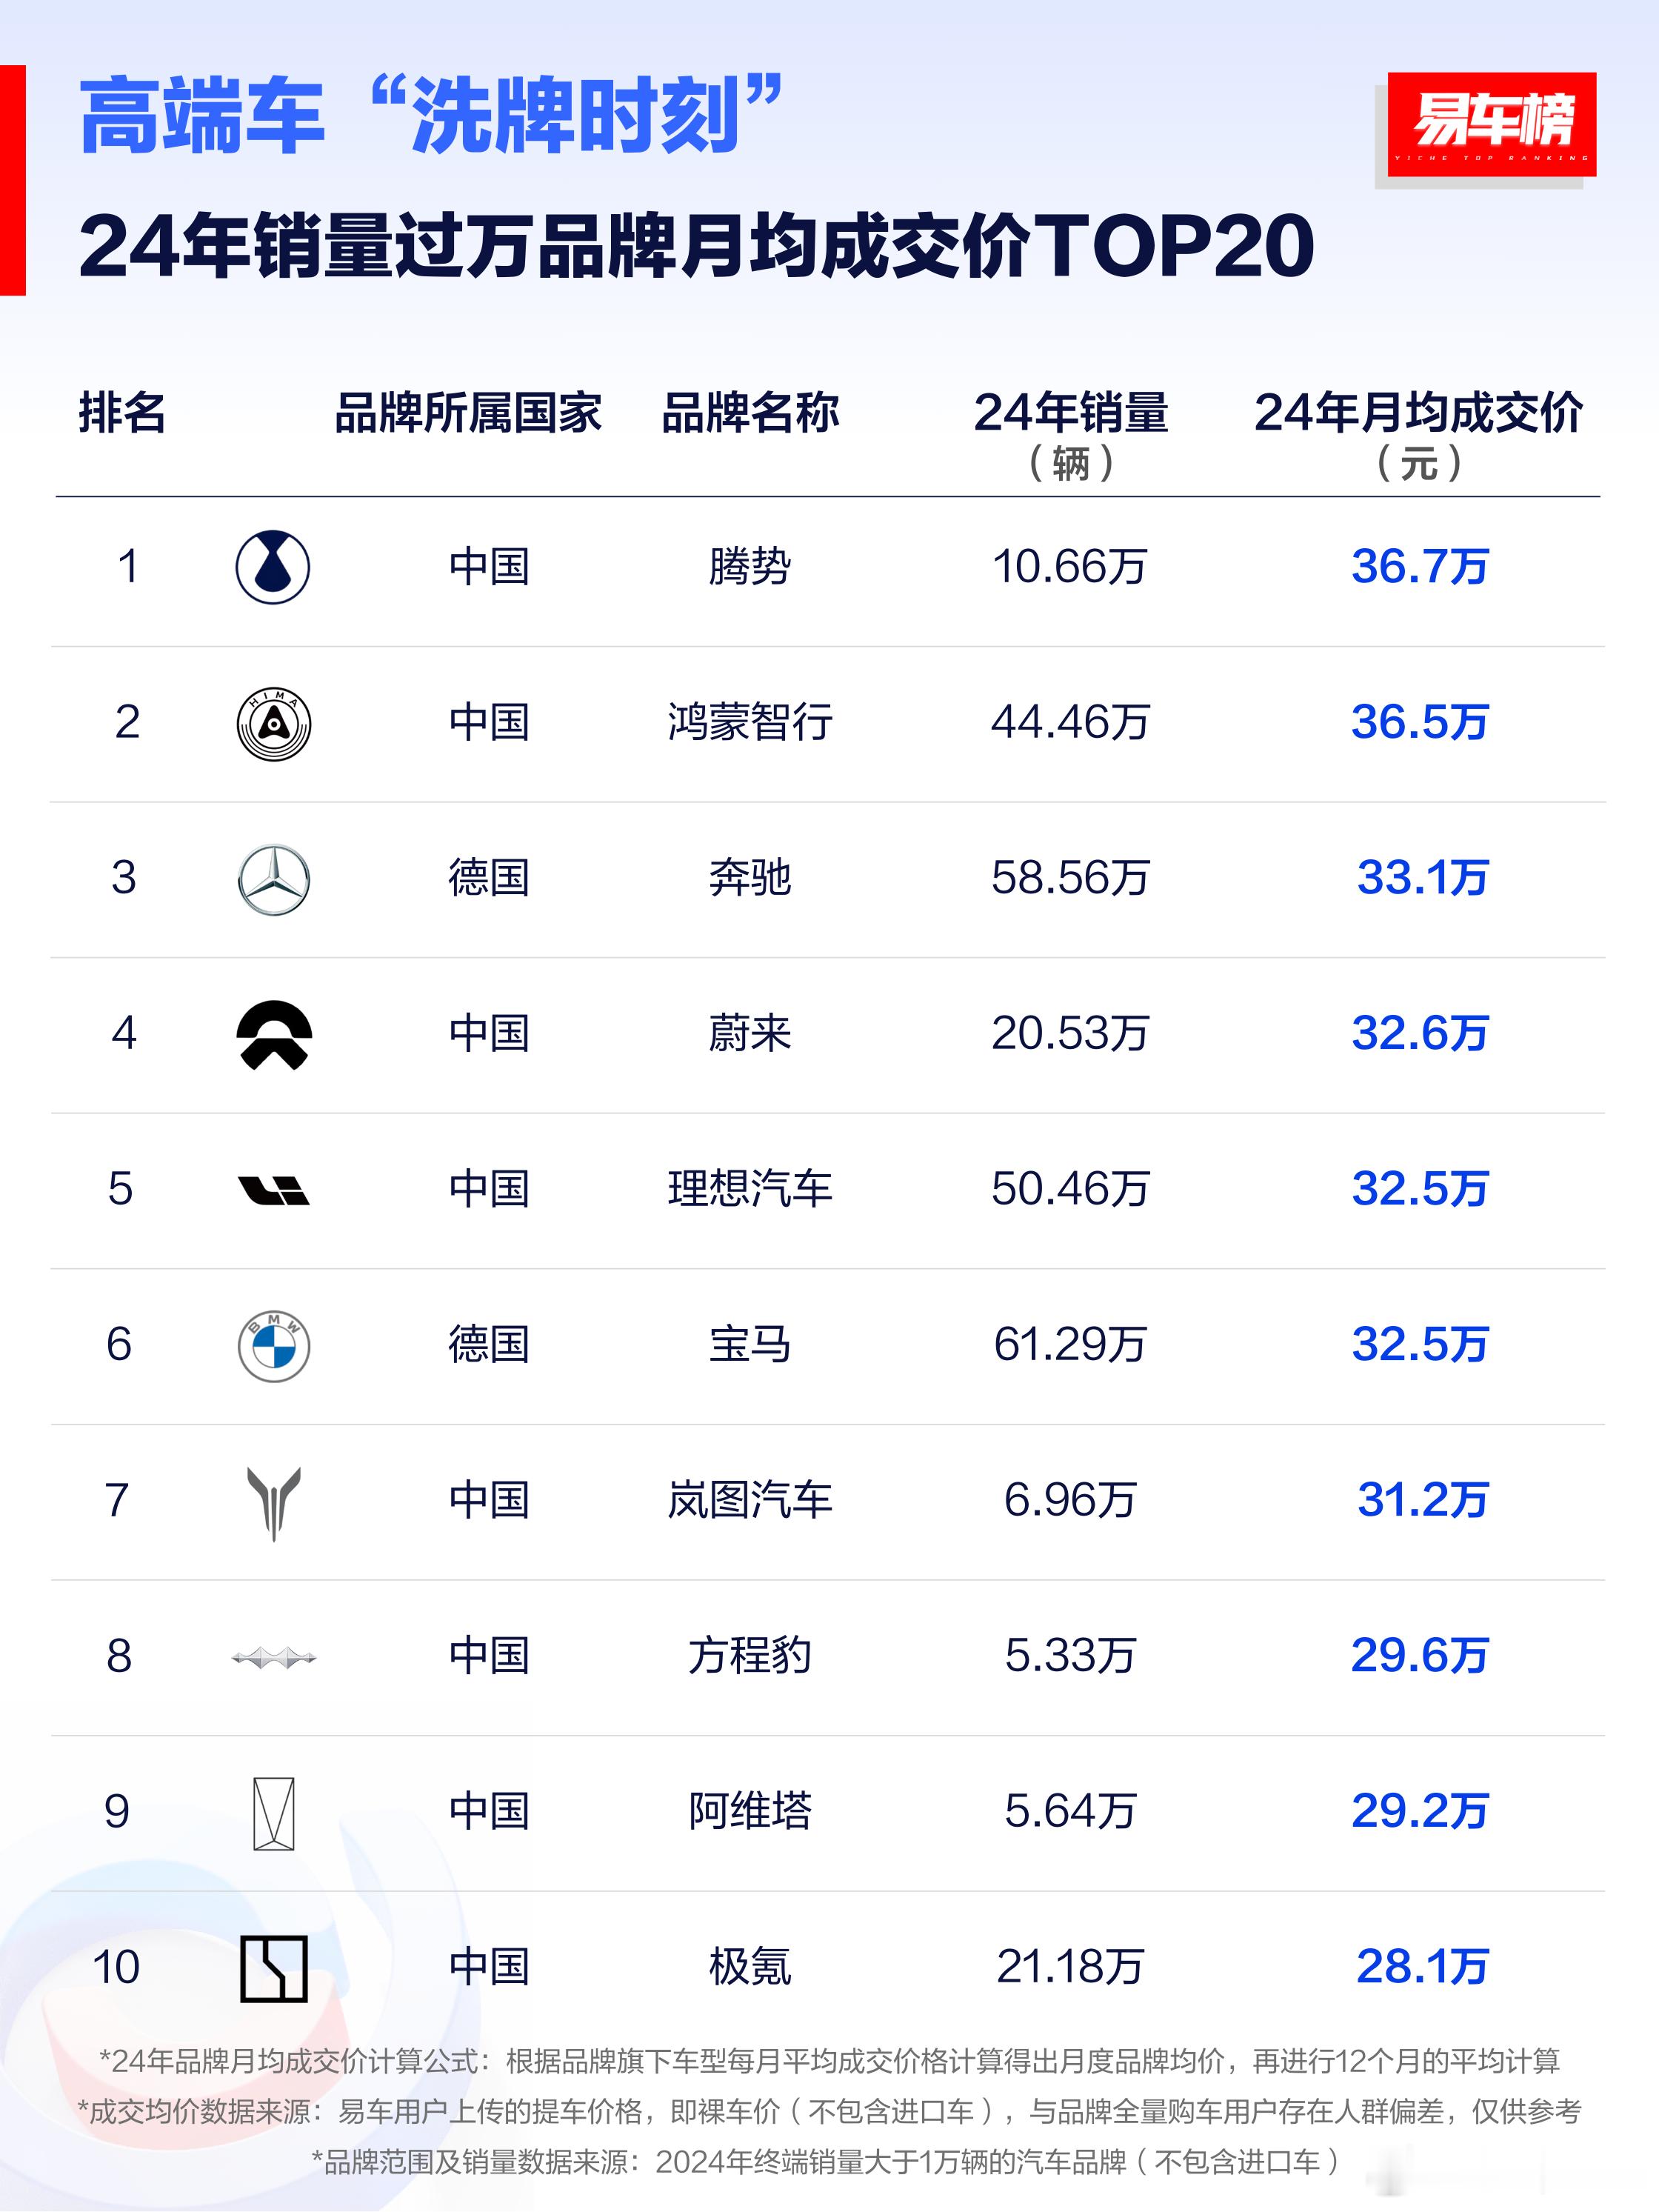Click the BMW roundel logo
1659x2212 pixels.
(x=273, y=1346)
